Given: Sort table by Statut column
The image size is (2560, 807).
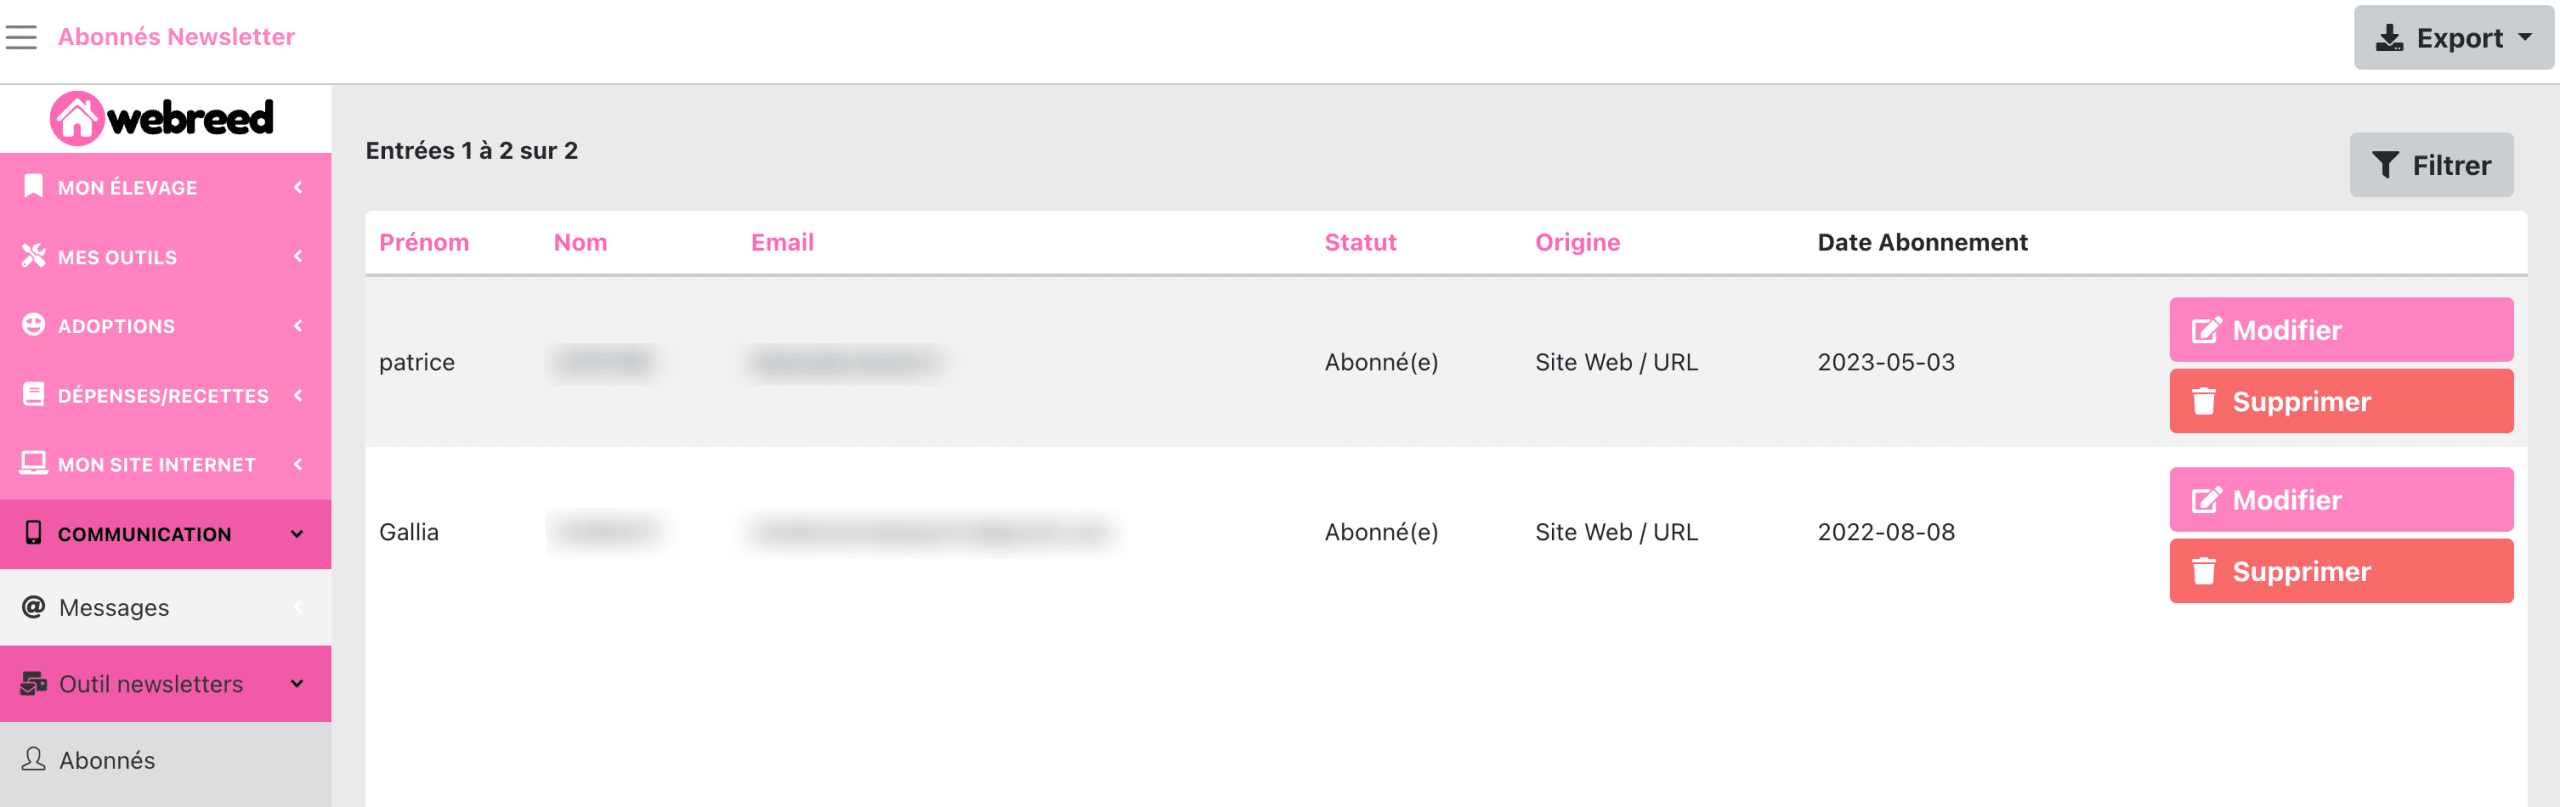Looking at the screenshot, I should 1360,242.
